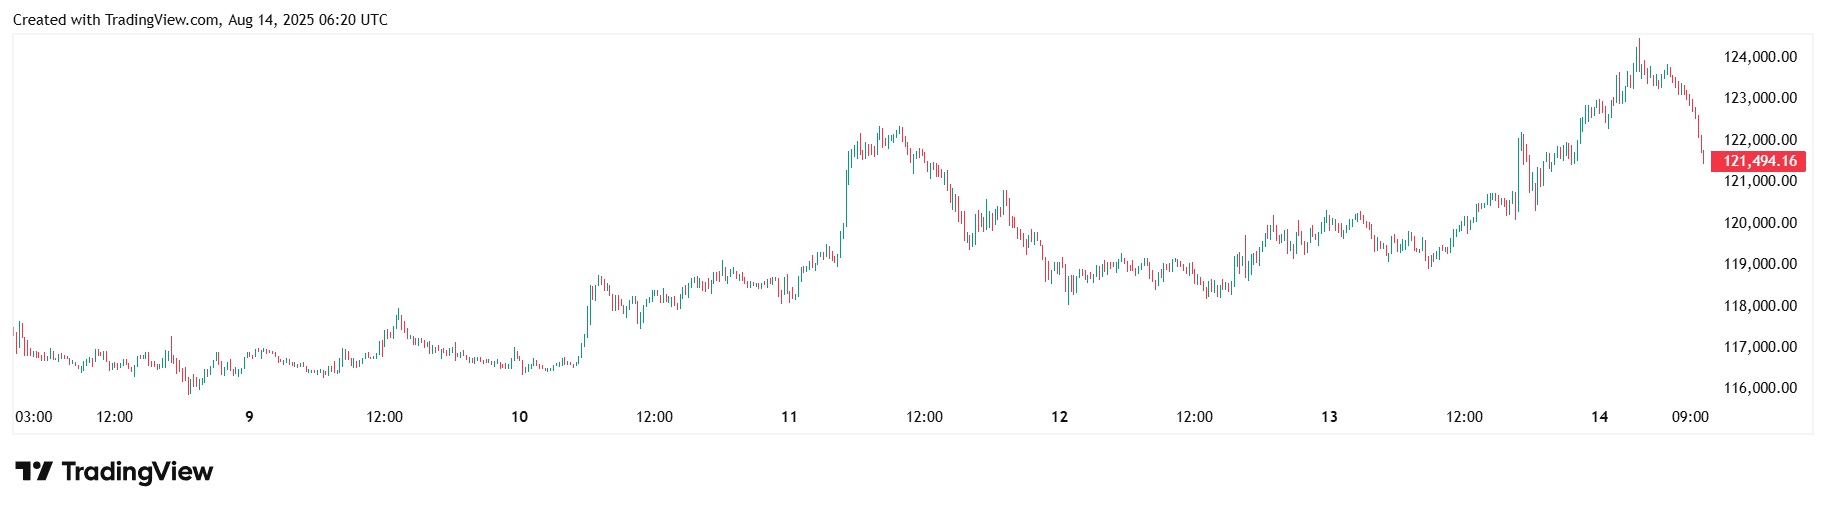Select the day 11 date marker
The width and height of the screenshot is (1826, 509).
tap(790, 417)
